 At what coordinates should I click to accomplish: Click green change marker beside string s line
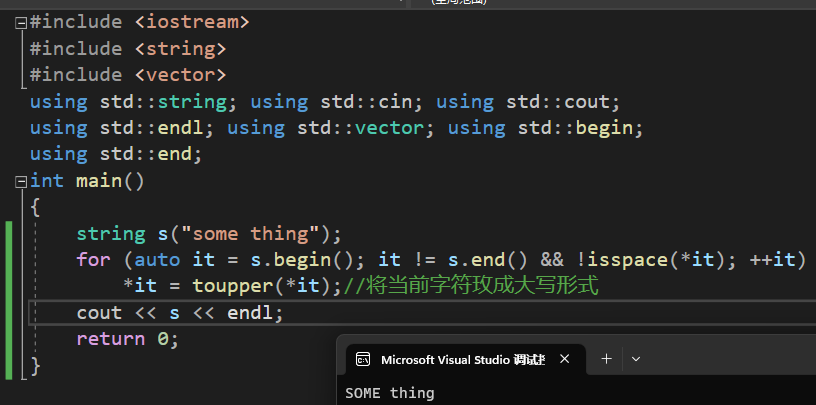point(9,234)
